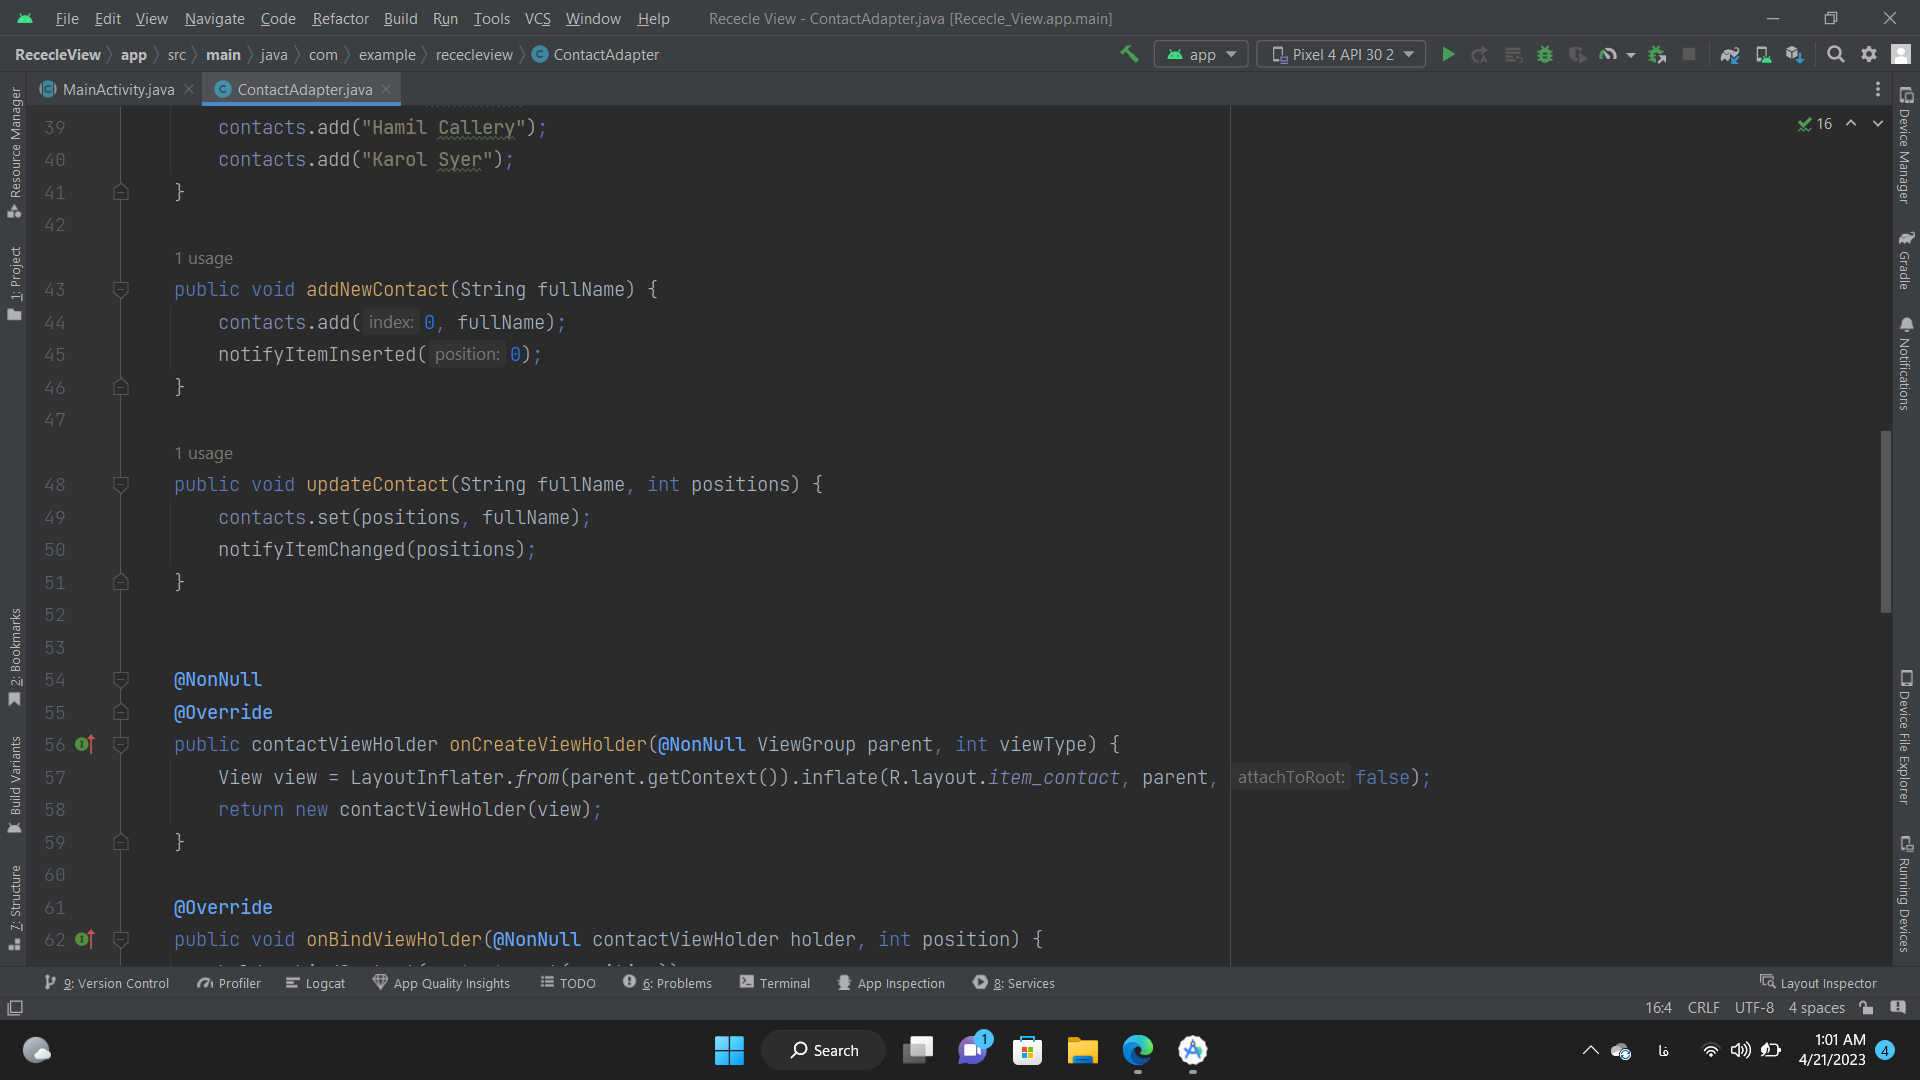Switch to MainActivity.java tab

pyautogui.click(x=118, y=89)
